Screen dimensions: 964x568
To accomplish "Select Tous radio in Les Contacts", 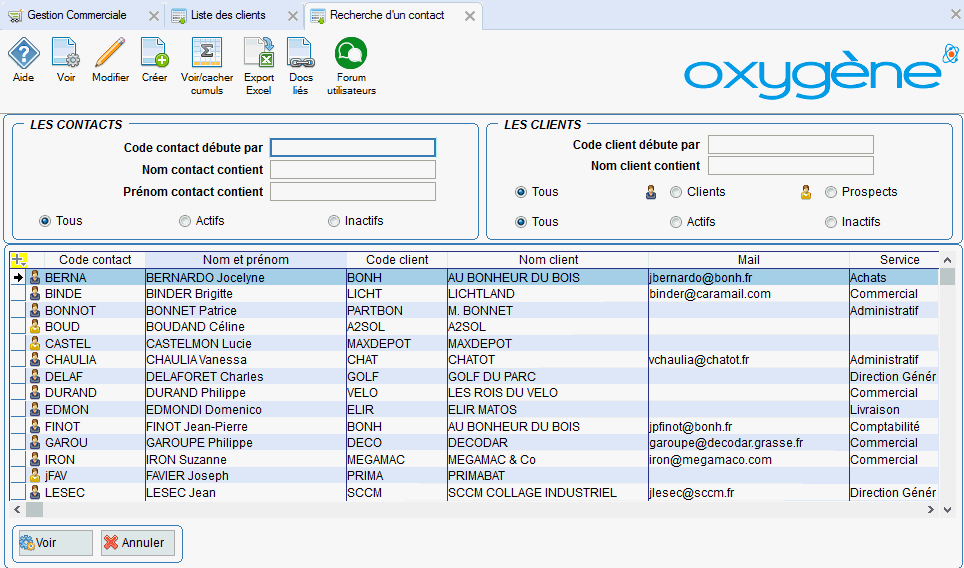I will tap(45, 221).
